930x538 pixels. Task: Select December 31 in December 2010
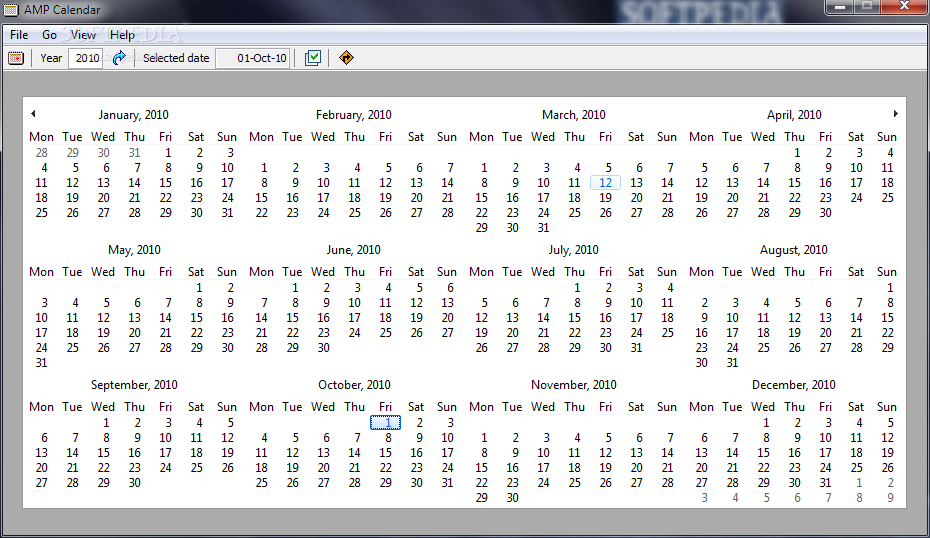coord(826,483)
